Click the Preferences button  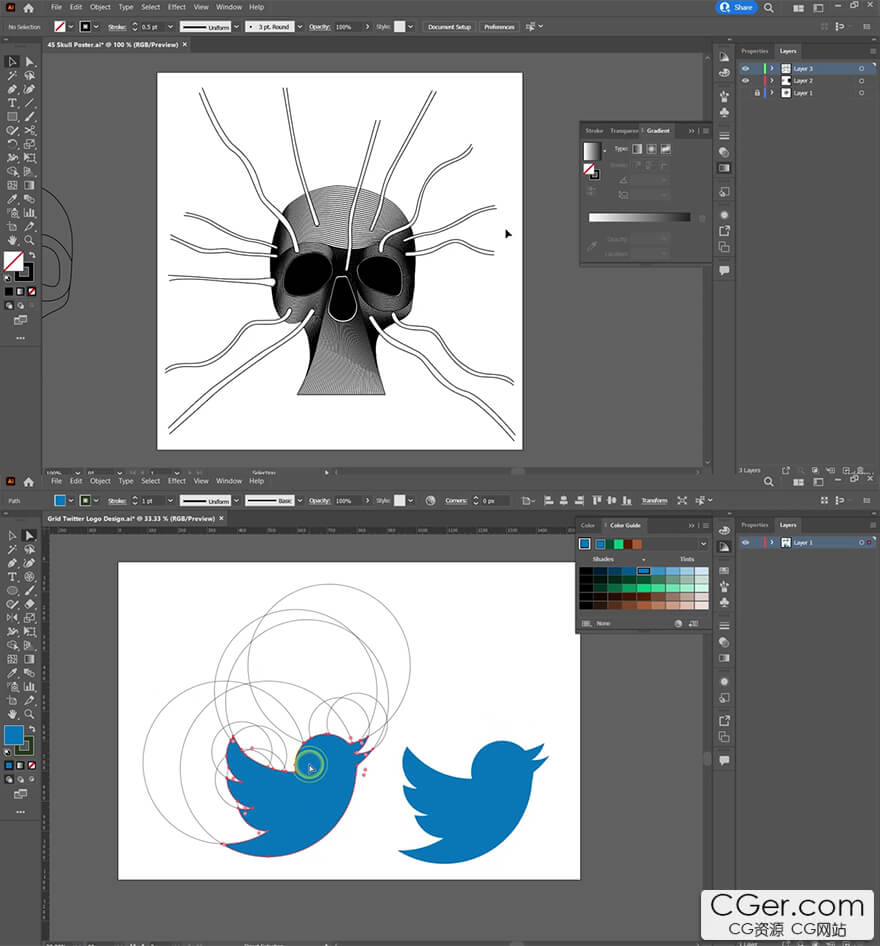499,27
